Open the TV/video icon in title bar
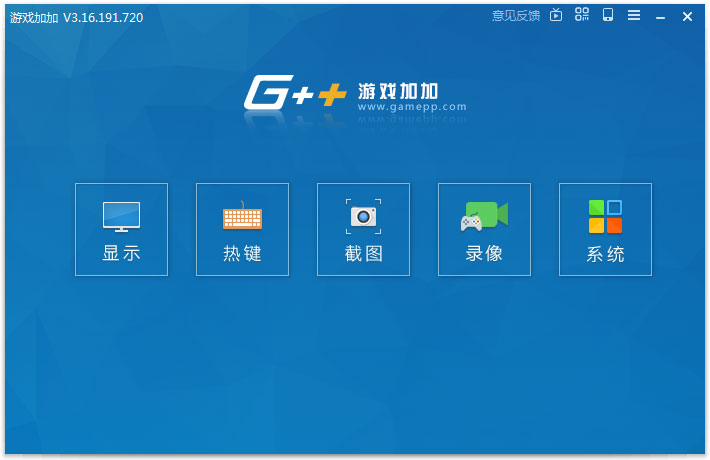Viewport: 710px width, 460px height. [x=556, y=15]
